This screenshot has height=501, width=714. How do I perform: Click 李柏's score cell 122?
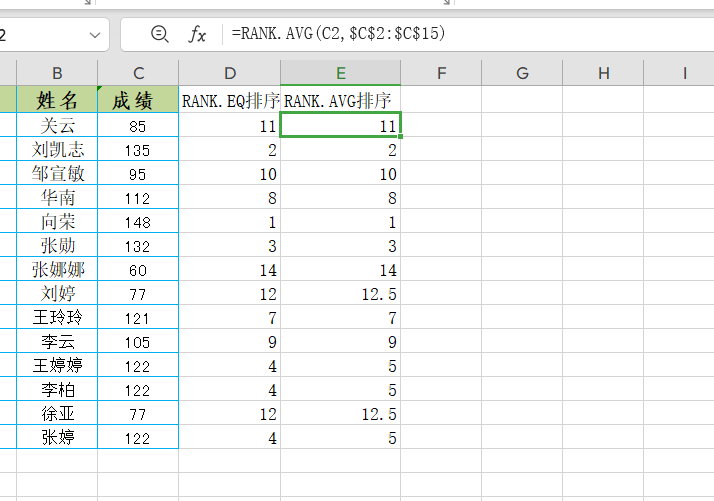(138, 389)
